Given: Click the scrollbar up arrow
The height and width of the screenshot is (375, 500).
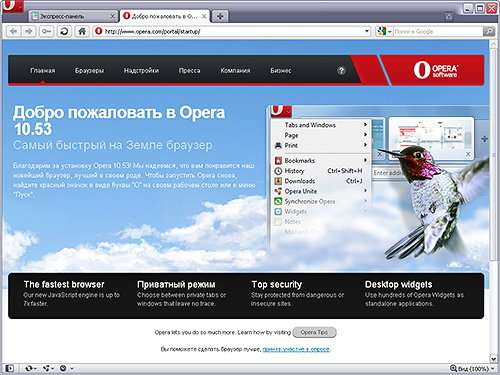Looking at the screenshot, I should [x=493, y=44].
